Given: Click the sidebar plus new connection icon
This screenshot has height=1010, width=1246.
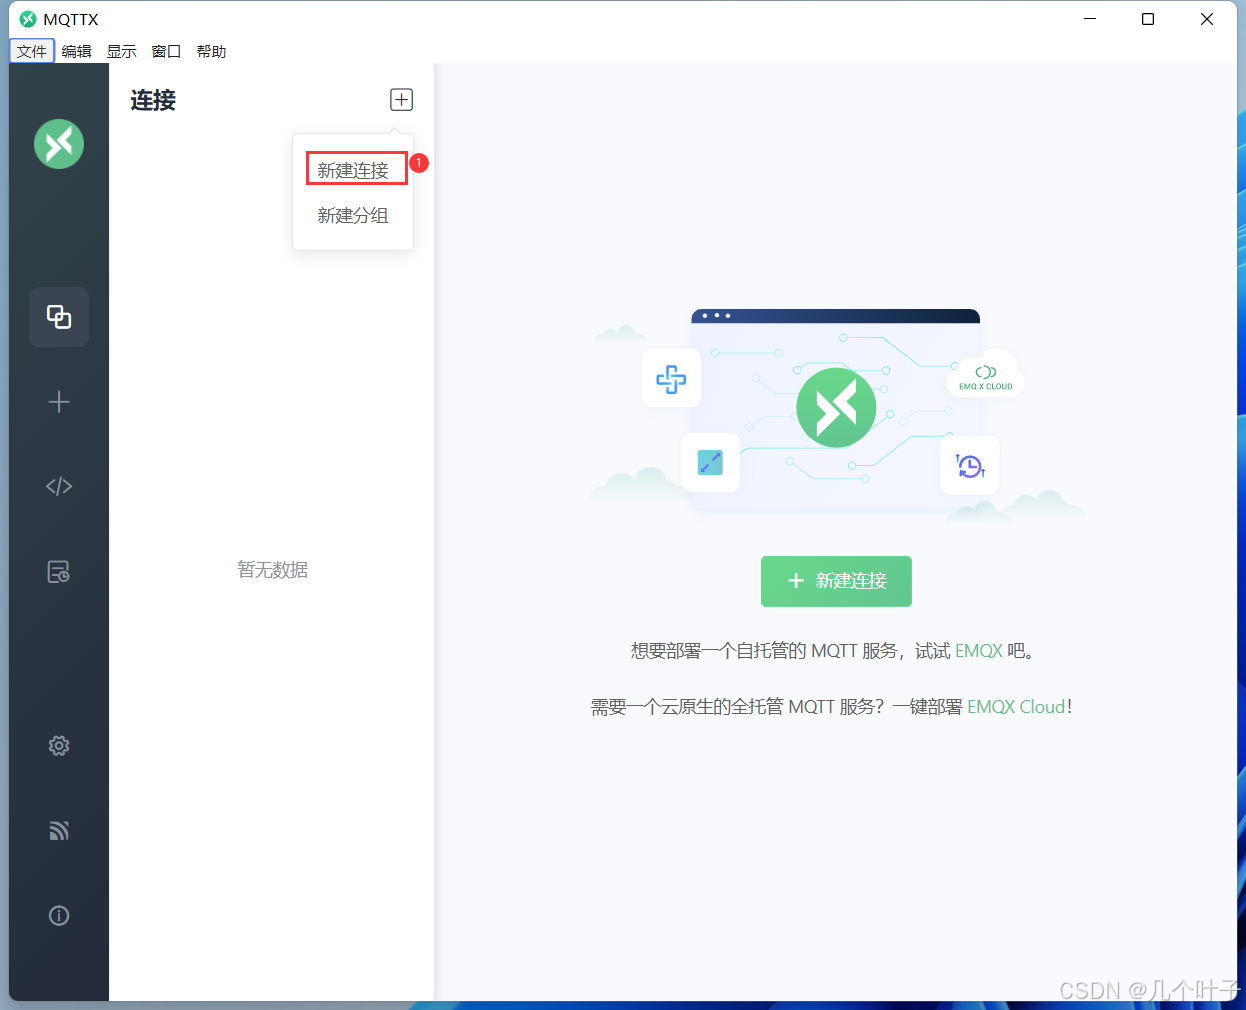Looking at the screenshot, I should pyautogui.click(x=59, y=402).
